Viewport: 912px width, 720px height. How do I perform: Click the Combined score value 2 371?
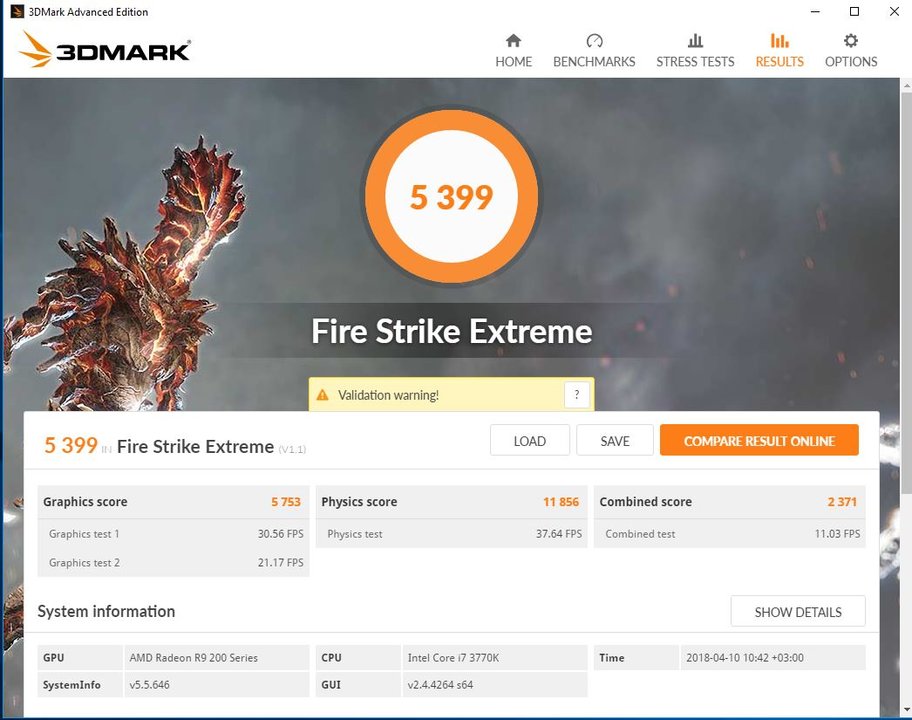click(842, 502)
